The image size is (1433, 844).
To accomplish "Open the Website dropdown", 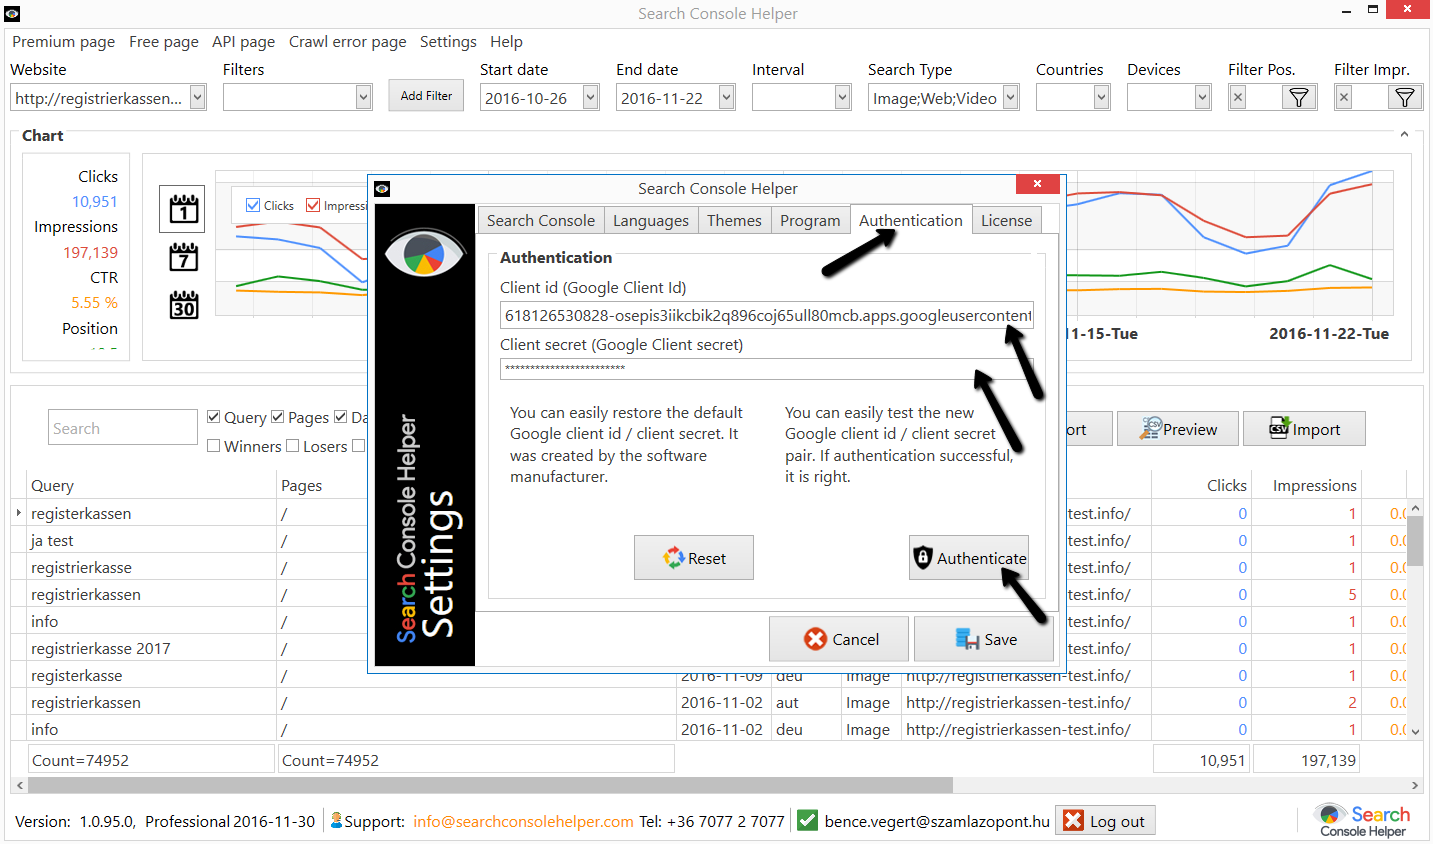I will tap(197, 97).
